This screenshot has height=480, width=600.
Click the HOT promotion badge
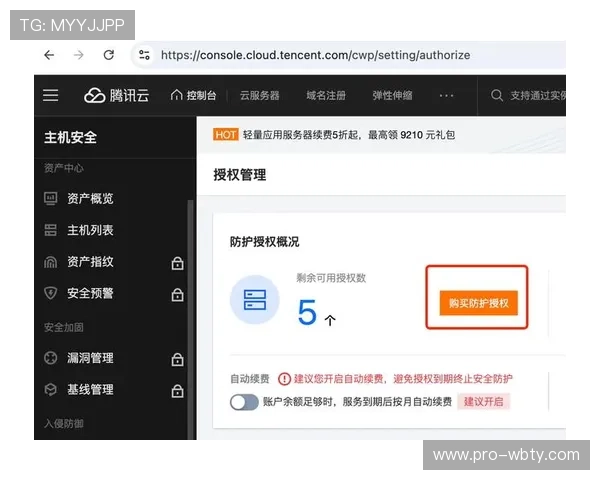(x=225, y=135)
